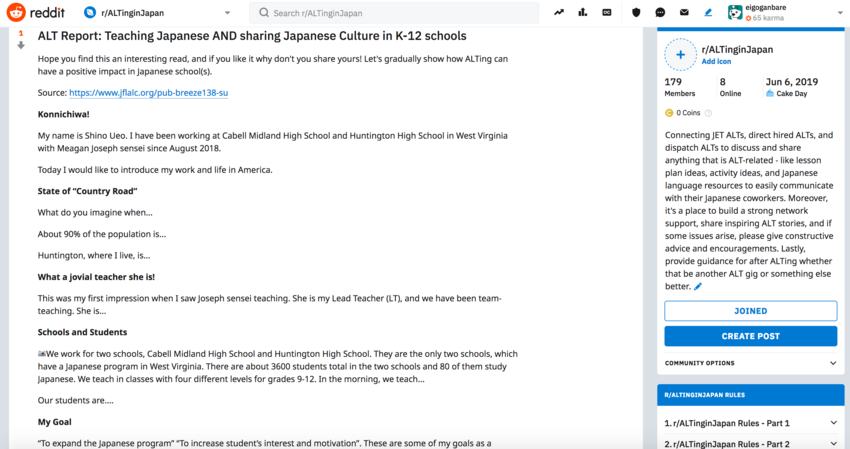Click the r/ALTinginJapan community icon in header

(90, 12)
